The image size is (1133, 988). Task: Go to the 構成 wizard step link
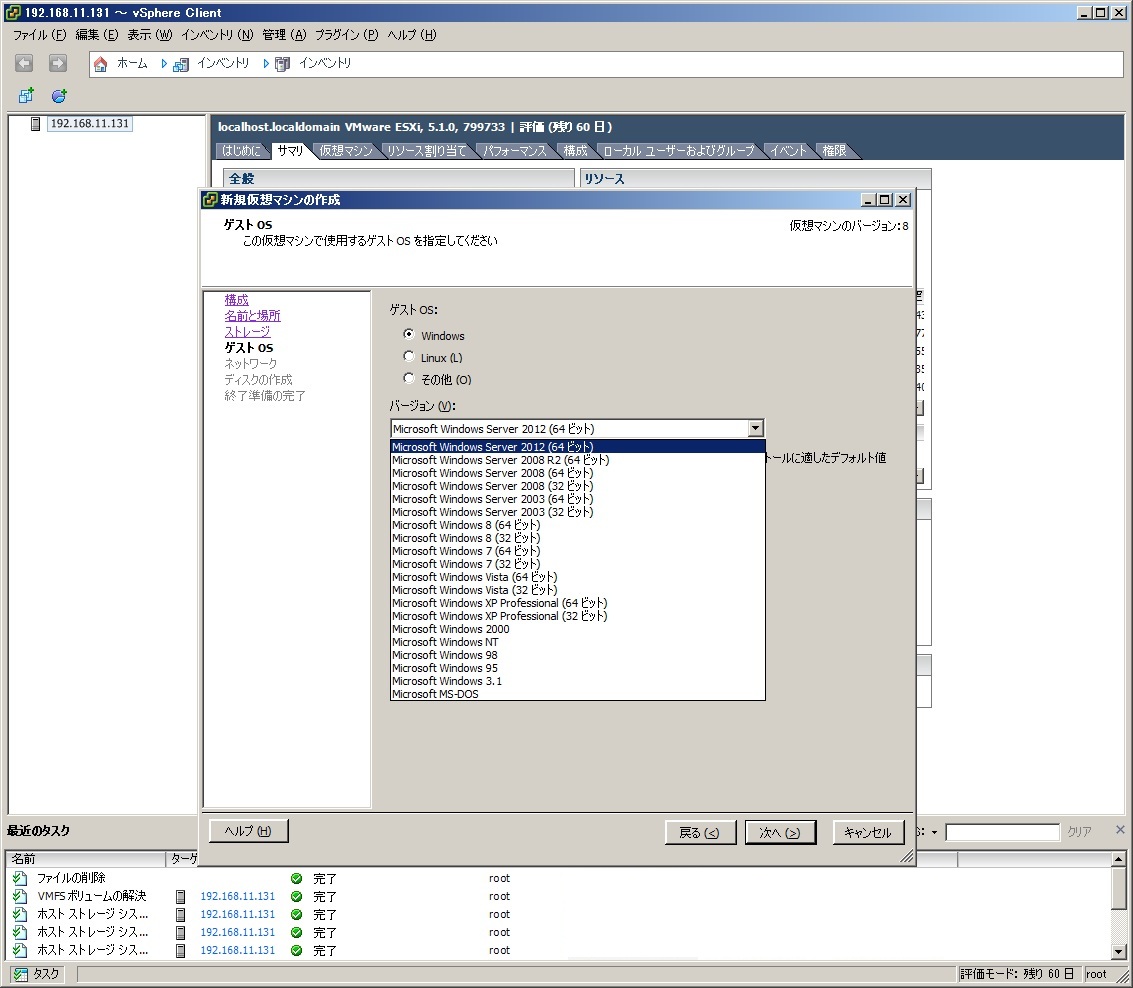click(236, 300)
